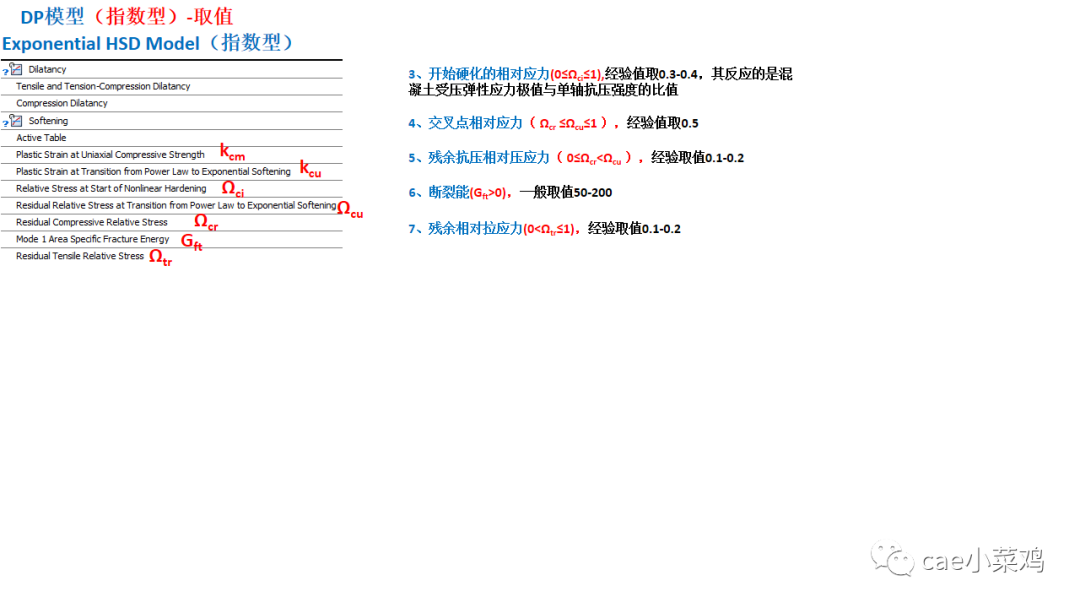Click the chart icon next to Softening
Viewport: 1080px width, 608px height.
click(15, 120)
